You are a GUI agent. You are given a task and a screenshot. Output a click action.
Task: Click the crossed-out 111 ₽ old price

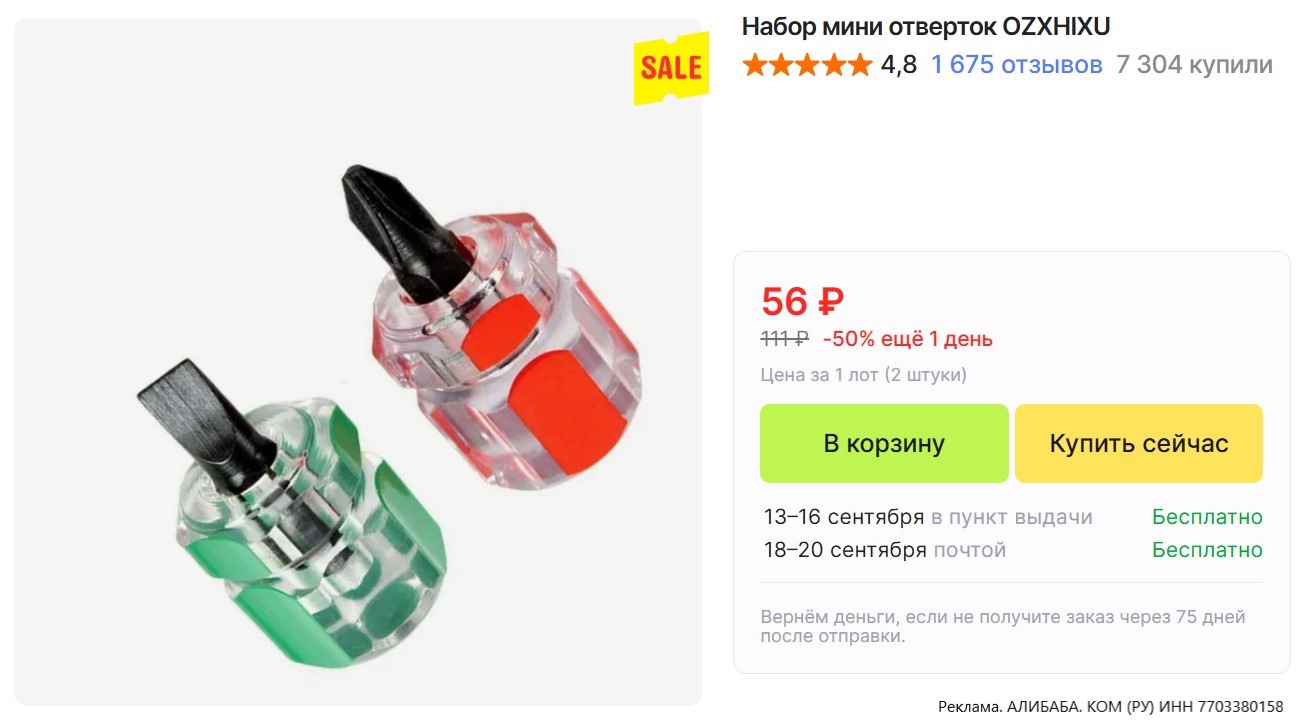tap(785, 339)
